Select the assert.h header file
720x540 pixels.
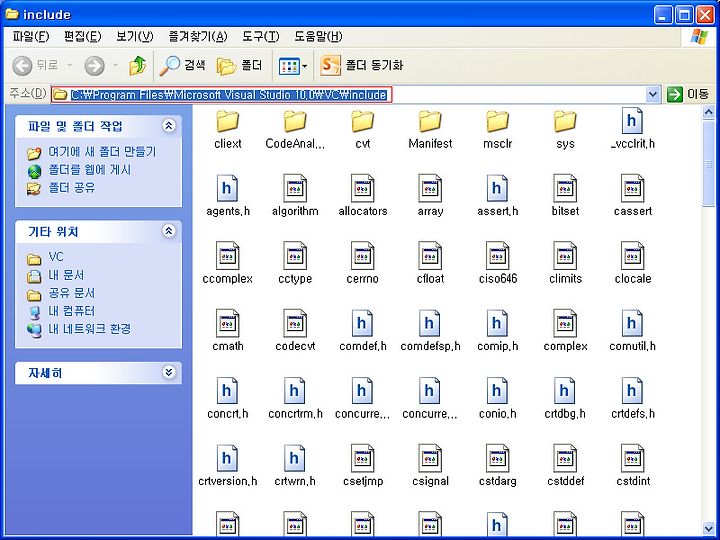pos(498,197)
